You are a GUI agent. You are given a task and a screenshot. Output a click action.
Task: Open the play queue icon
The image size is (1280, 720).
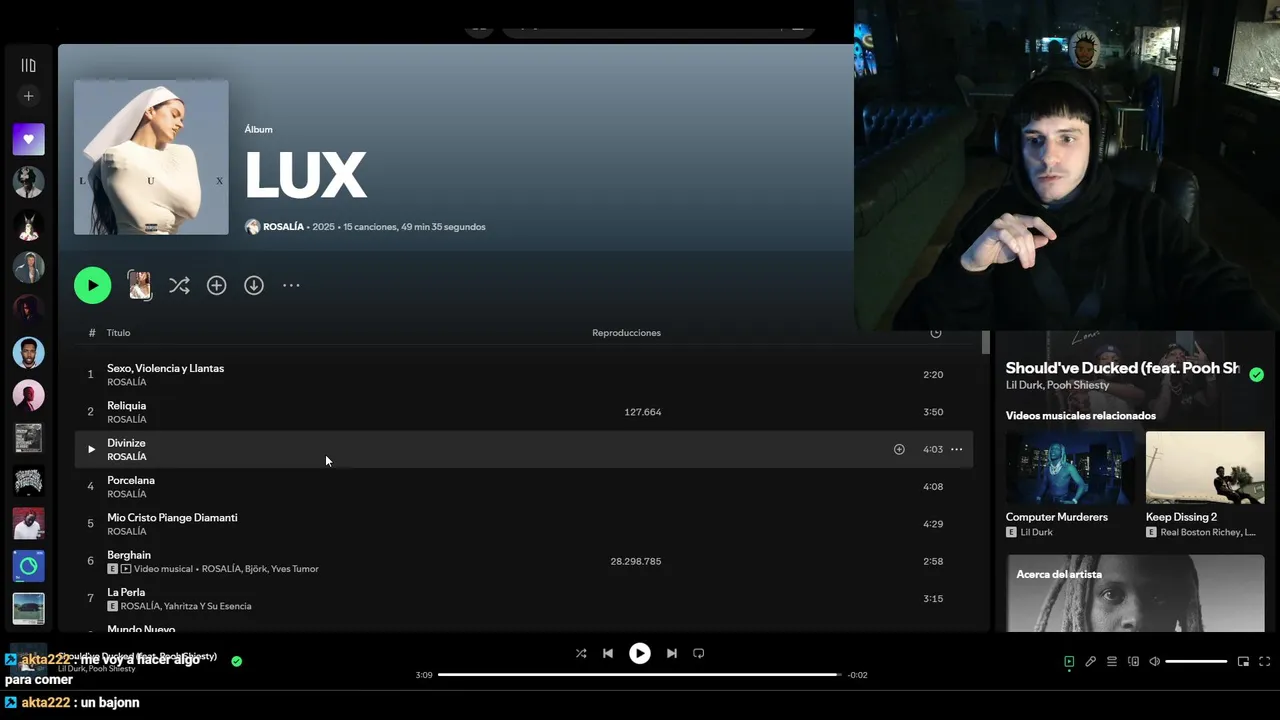(1112, 661)
